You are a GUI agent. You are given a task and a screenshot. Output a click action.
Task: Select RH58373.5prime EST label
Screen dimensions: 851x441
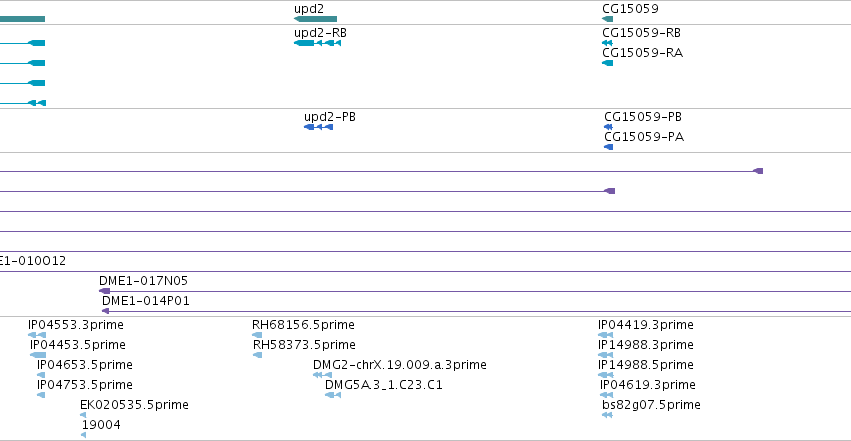pos(304,345)
